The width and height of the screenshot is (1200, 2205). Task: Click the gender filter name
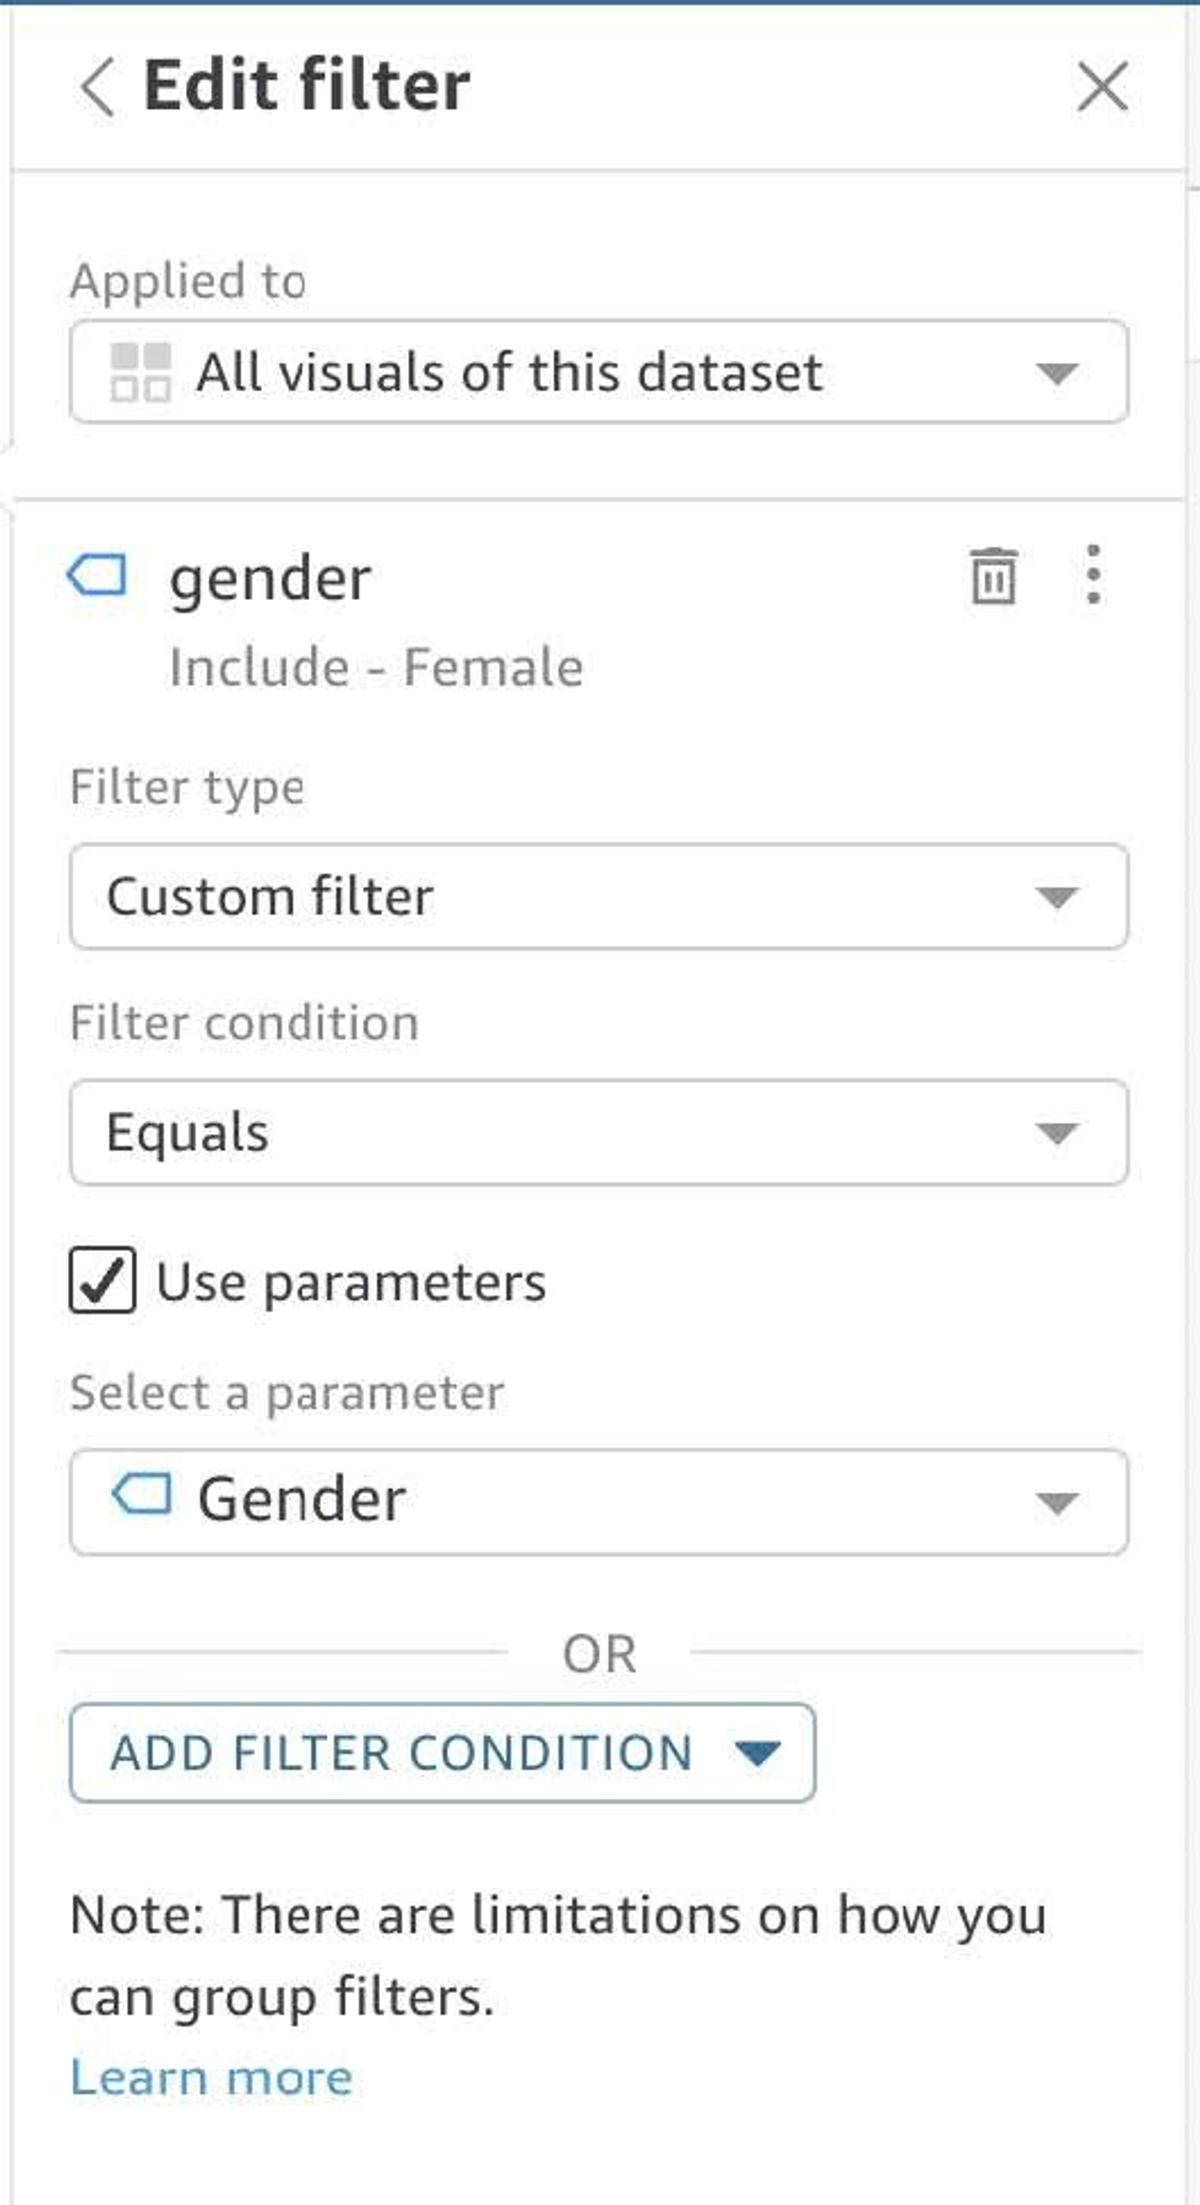click(x=270, y=578)
